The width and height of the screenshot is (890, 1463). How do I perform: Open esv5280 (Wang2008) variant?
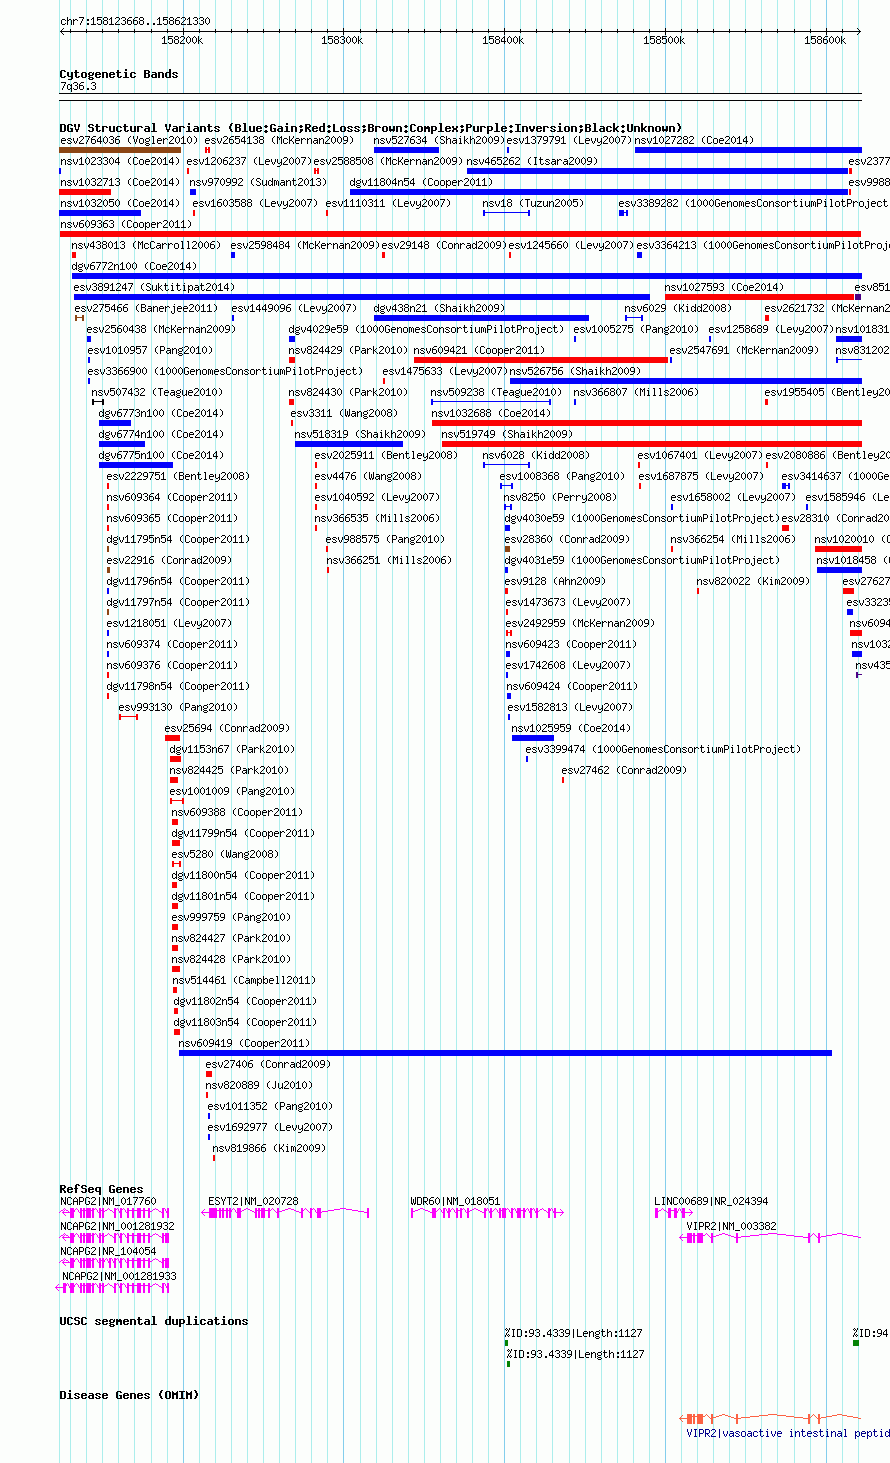click(x=225, y=854)
